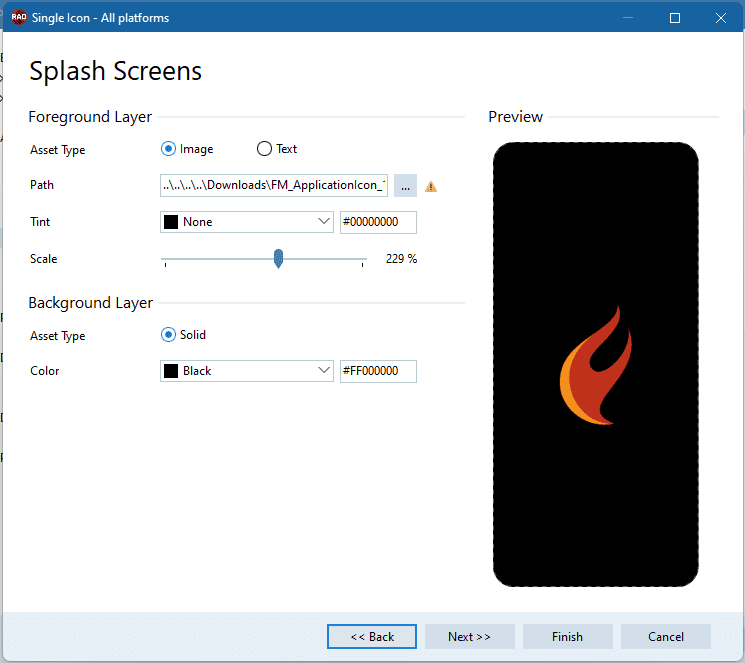The image size is (745, 663).
Task: Close the Single Icon dialog
Action: 721,18
